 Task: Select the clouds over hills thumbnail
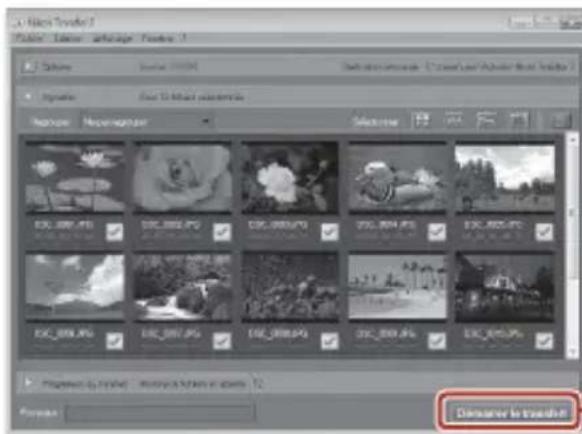click(75, 286)
